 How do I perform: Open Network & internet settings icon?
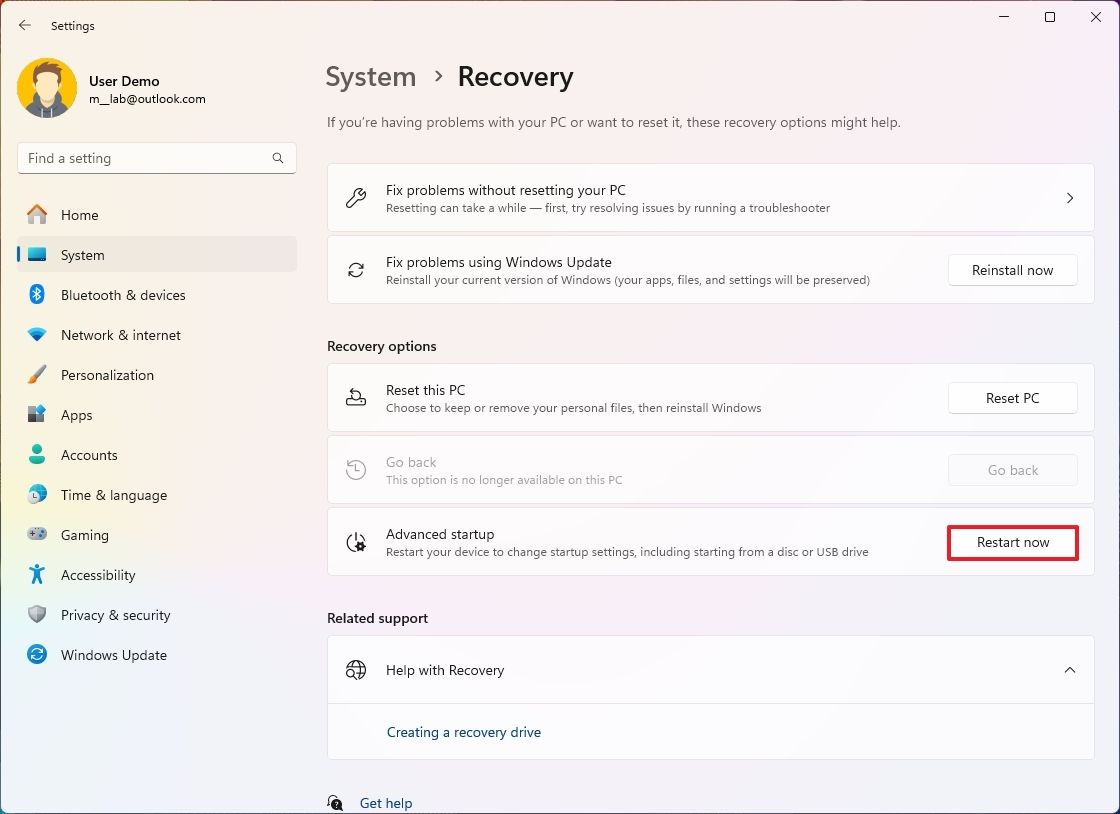click(x=36, y=335)
